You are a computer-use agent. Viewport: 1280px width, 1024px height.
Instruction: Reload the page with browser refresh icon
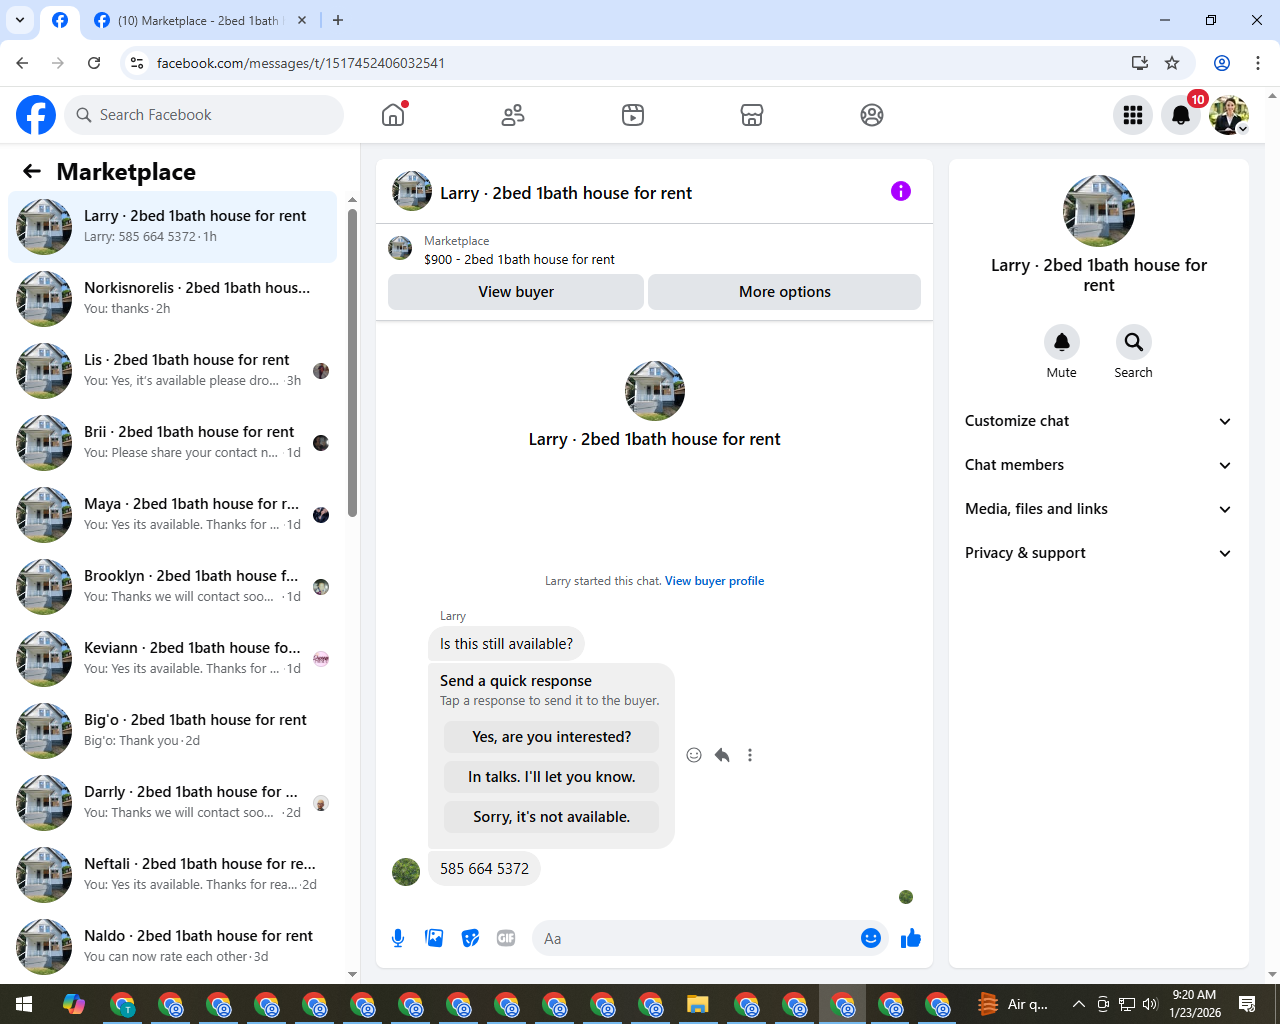pyautogui.click(x=94, y=63)
